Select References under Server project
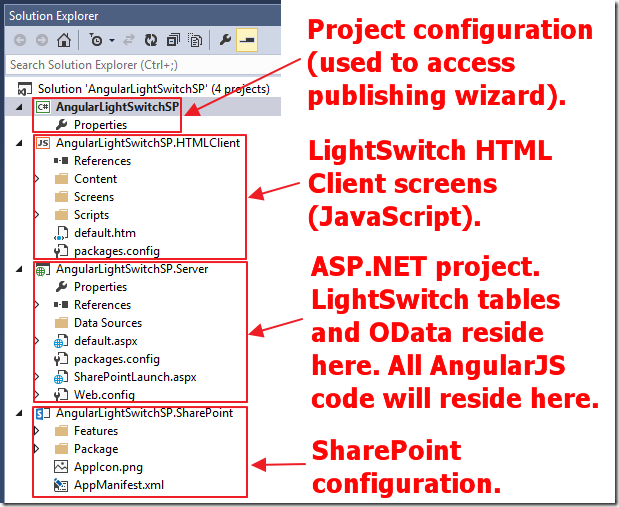Image resolution: width=619 pixels, height=507 pixels. point(102,305)
